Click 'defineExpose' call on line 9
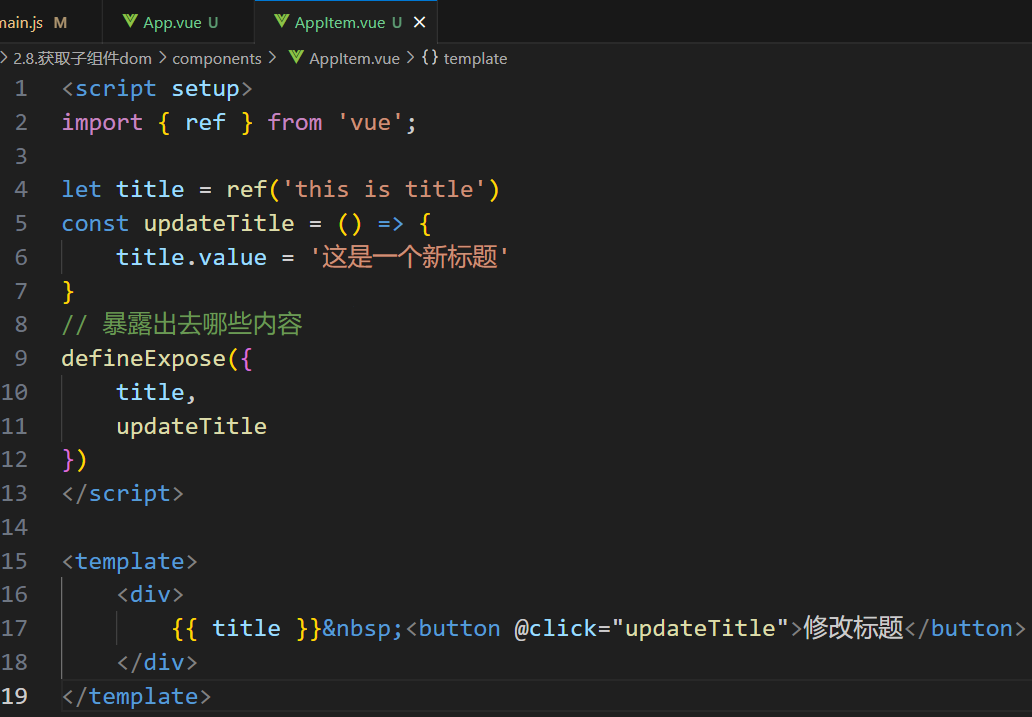The height and width of the screenshot is (717, 1032). click(x=143, y=359)
